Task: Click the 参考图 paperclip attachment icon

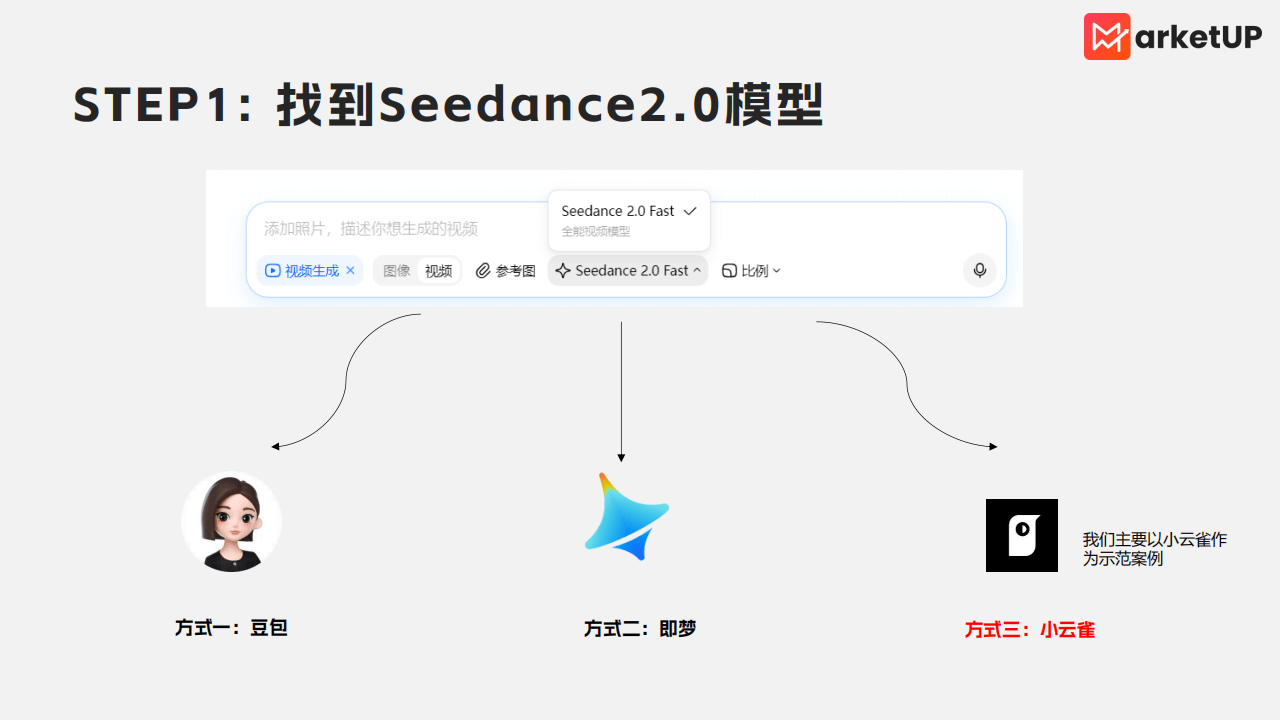Action: [x=483, y=271]
